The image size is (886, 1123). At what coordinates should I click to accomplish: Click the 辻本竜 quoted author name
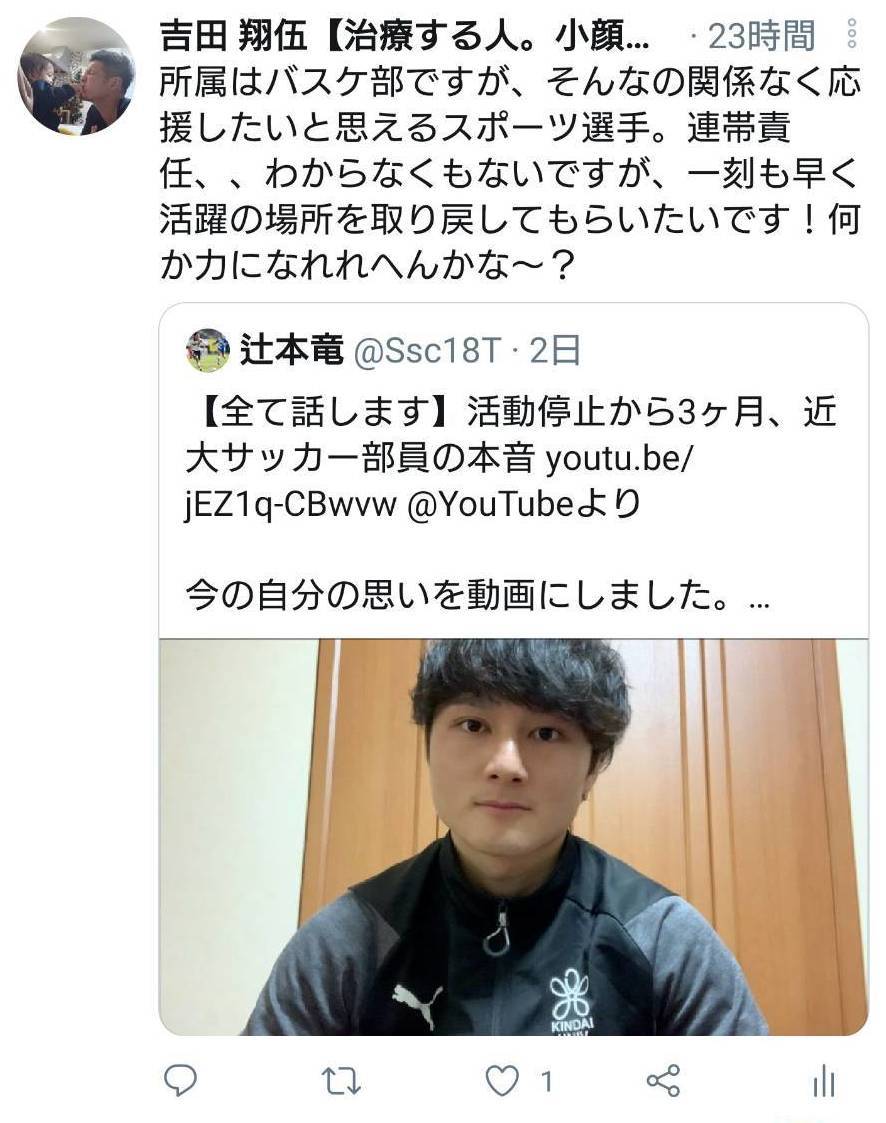pos(292,350)
